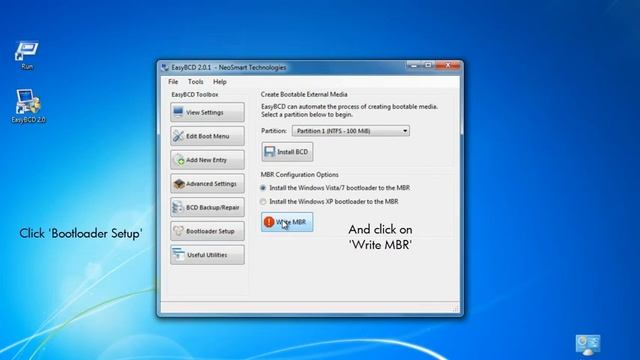The width and height of the screenshot is (640, 360).
Task: Expand the Partition dropdown list
Action: [405, 131]
